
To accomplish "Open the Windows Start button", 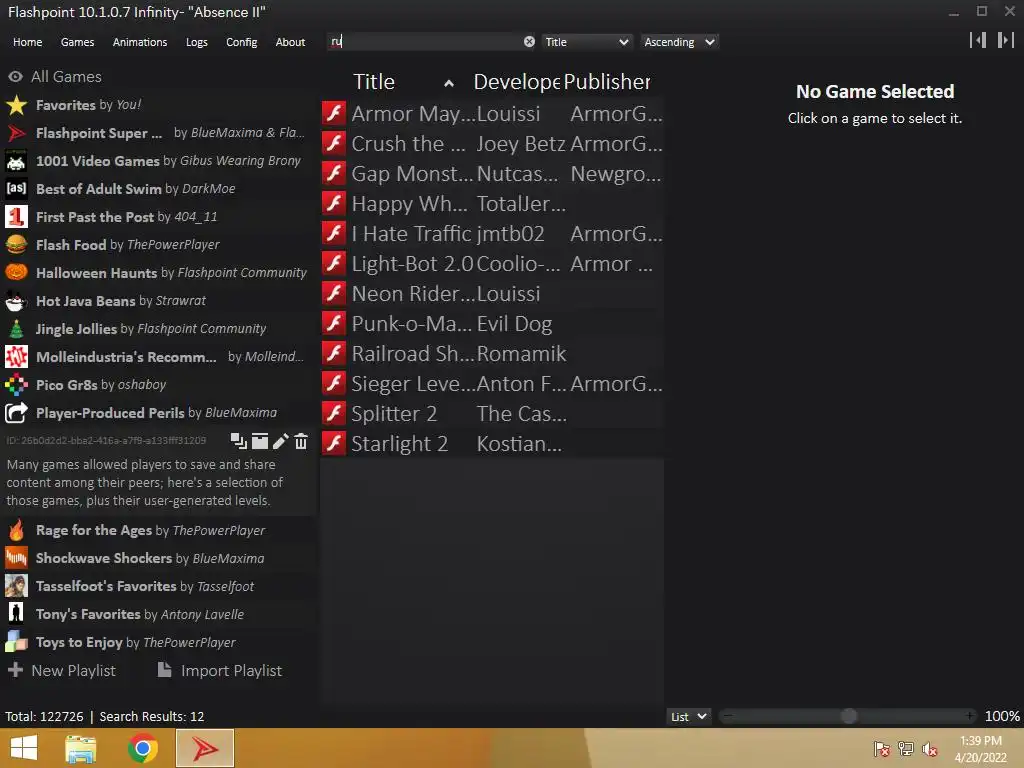I will click(24, 748).
